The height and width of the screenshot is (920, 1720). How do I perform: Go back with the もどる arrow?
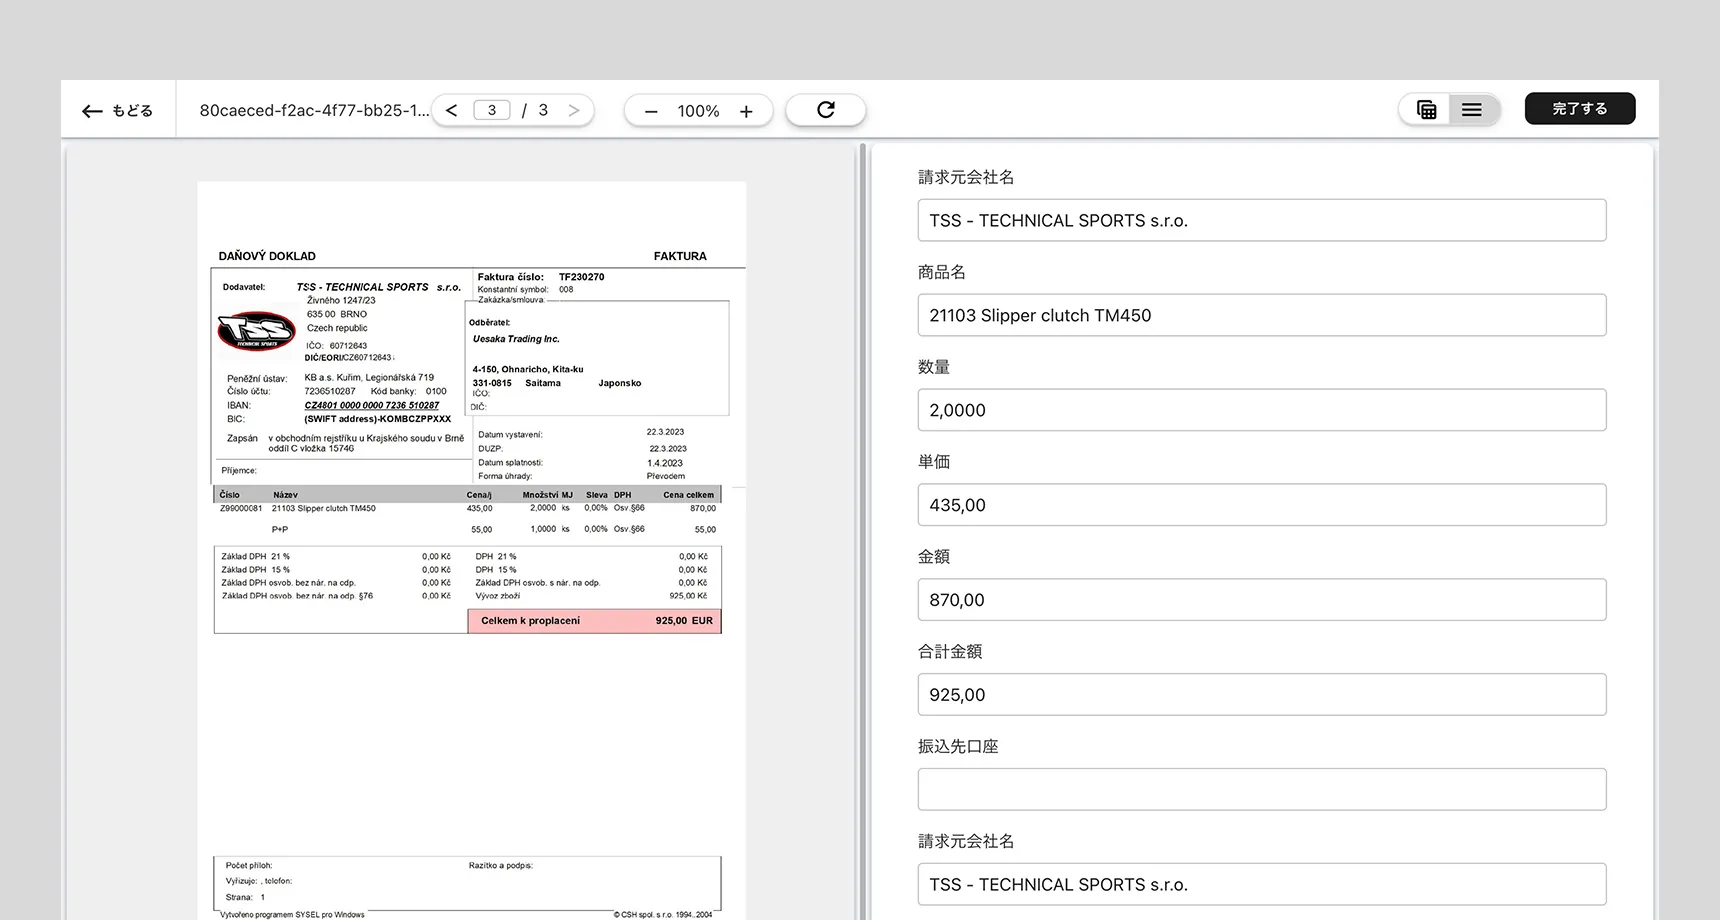click(117, 111)
